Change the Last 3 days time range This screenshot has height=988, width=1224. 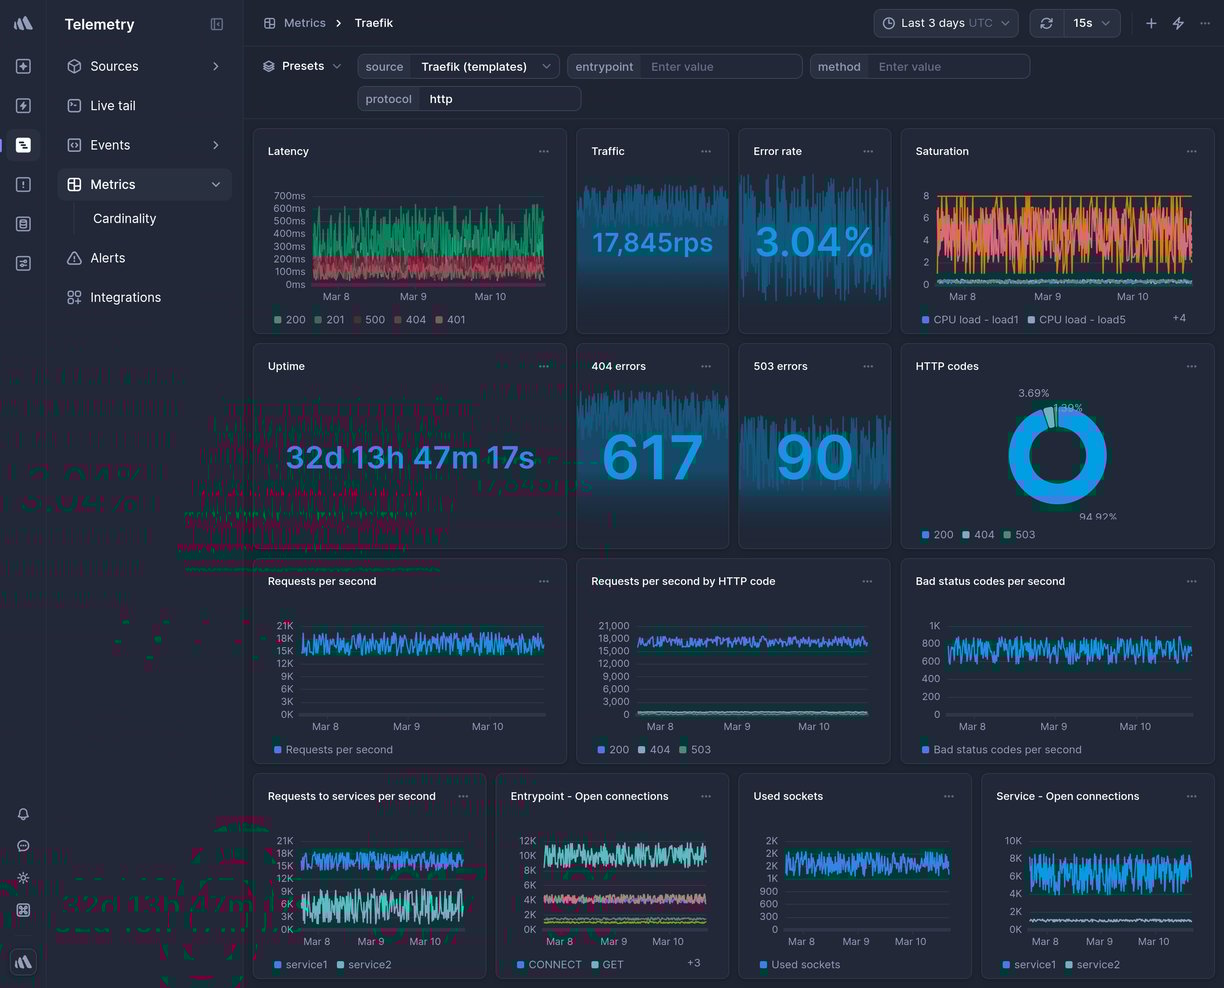[x=944, y=22]
